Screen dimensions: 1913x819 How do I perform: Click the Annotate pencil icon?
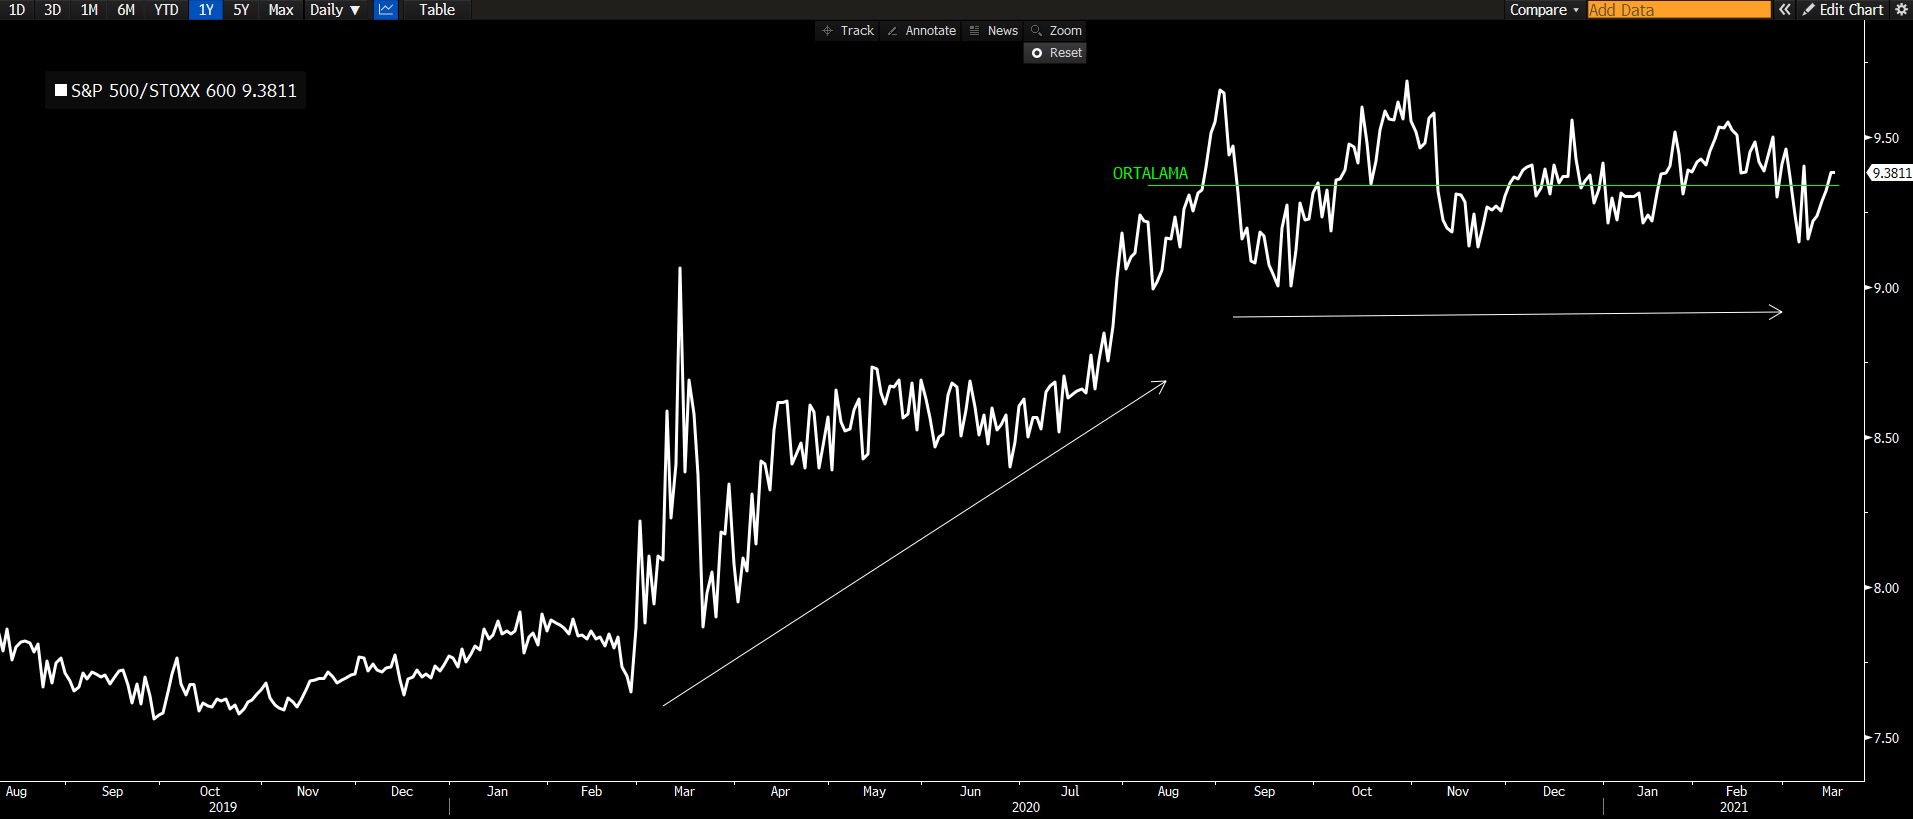(x=892, y=31)
